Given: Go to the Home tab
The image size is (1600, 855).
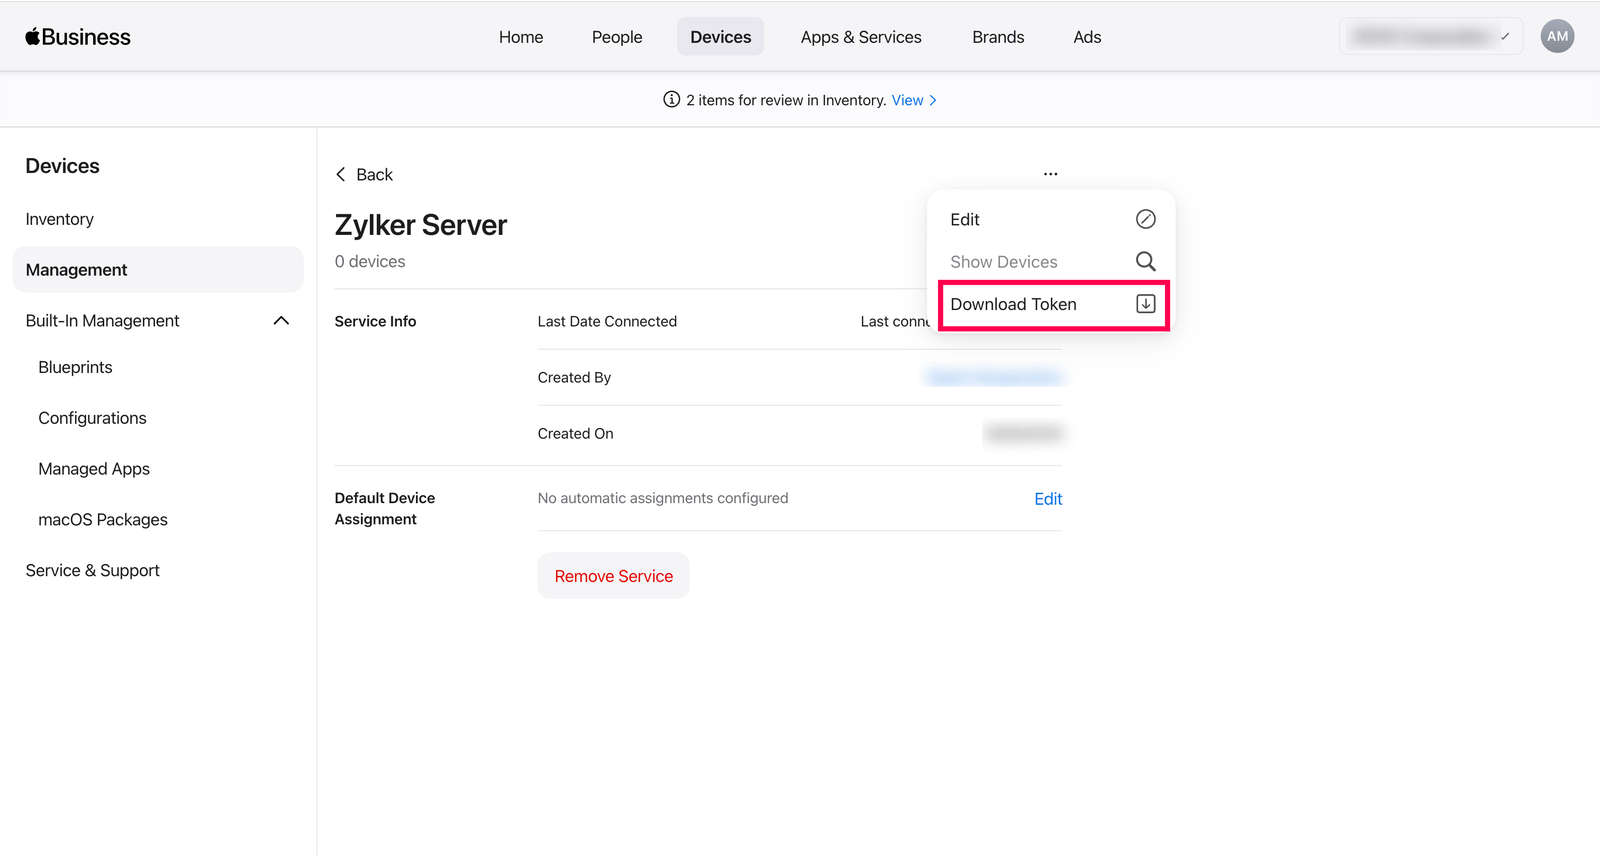Looking at the screenshot, I should [521, 37].
